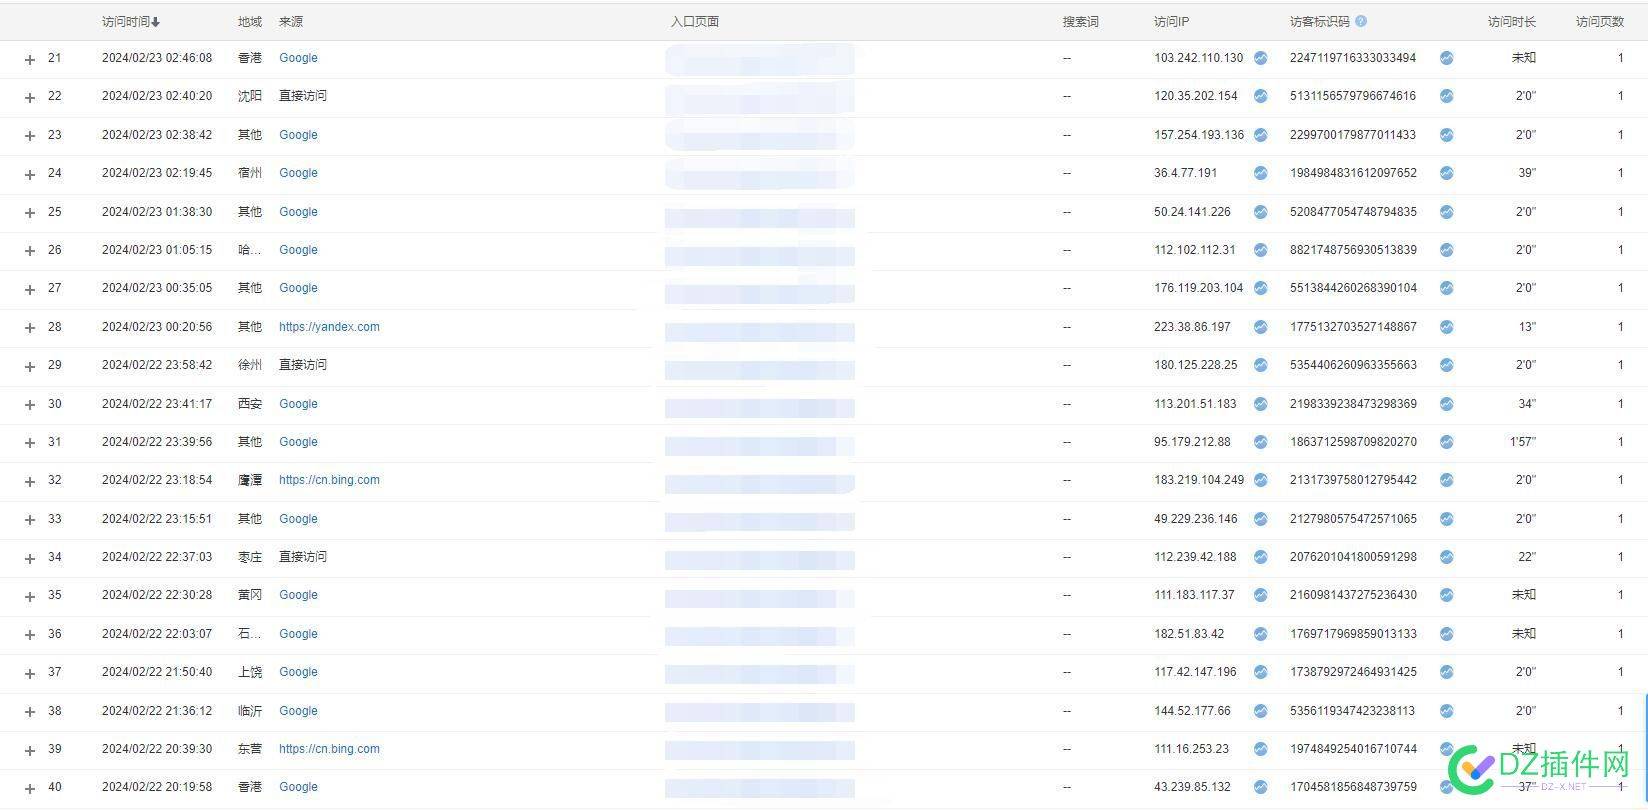The width and height of the screenshot is (1648, 810).
Task: Select region 西安 in row 30
Action: pos(250,404)
